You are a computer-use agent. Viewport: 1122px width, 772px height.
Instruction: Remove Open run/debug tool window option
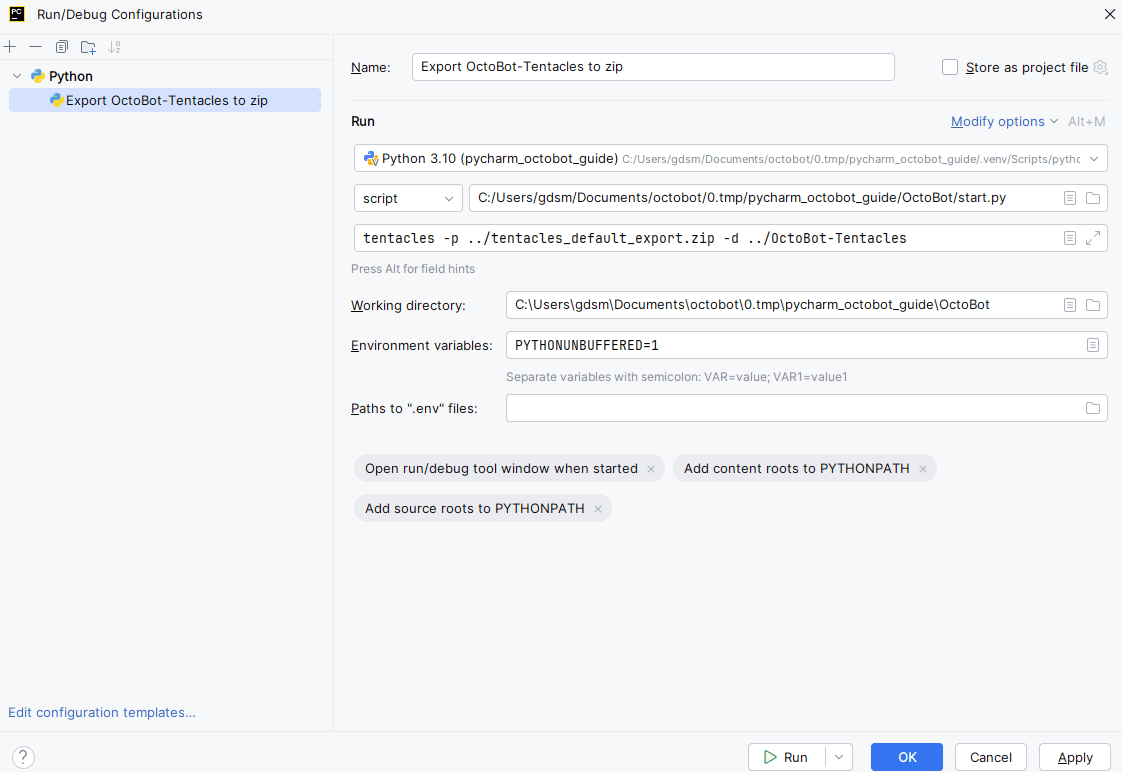coord(651,469)
